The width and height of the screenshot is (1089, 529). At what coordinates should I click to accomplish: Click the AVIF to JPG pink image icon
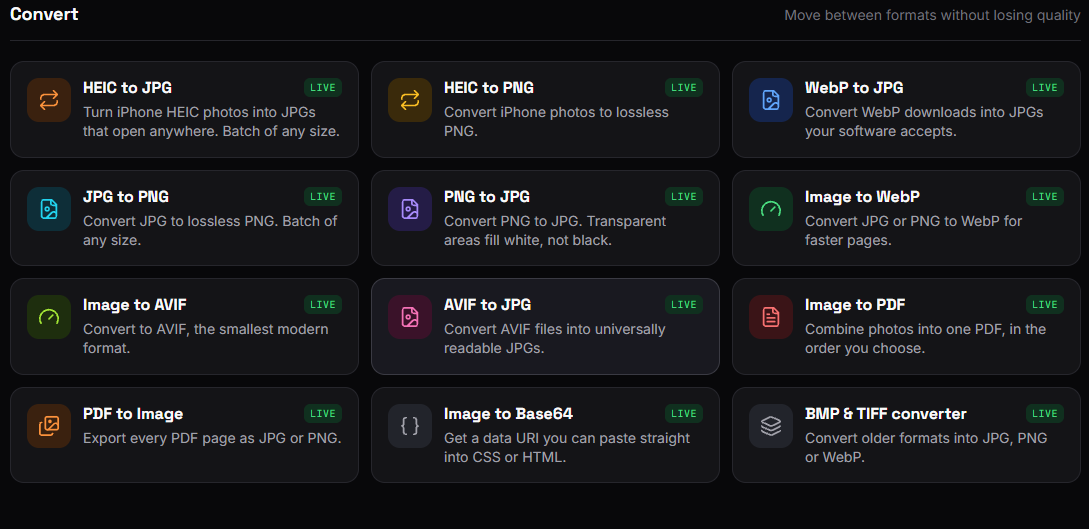[x=410, y=317]
